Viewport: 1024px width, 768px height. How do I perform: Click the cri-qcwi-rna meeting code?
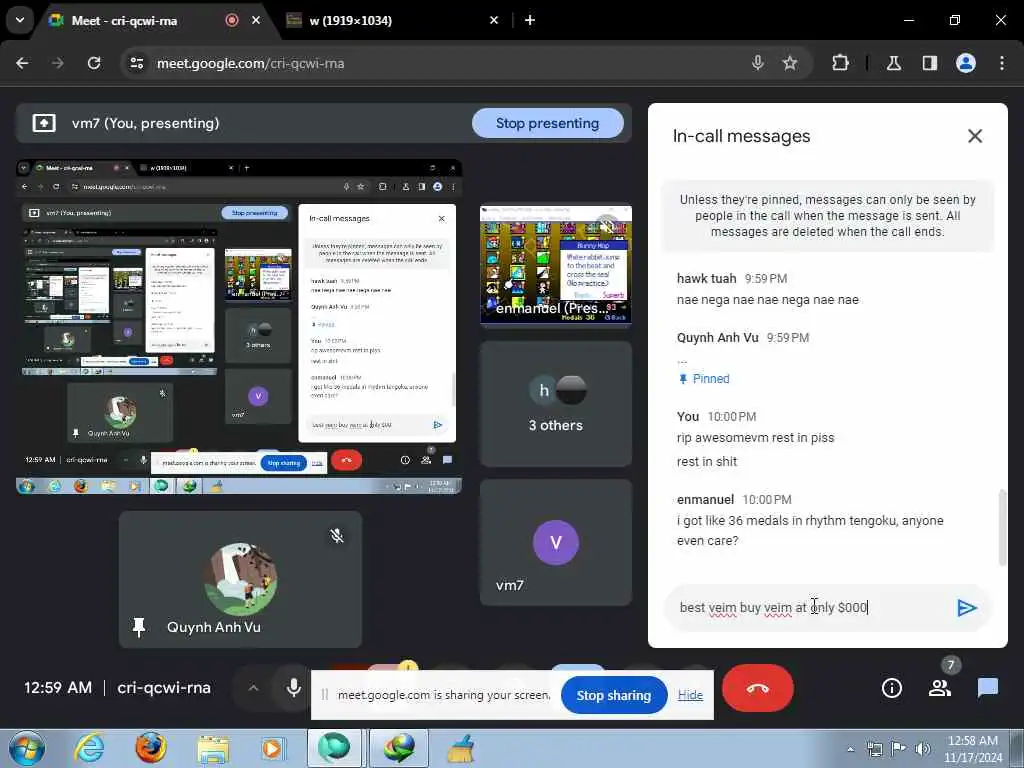(164, 688)
